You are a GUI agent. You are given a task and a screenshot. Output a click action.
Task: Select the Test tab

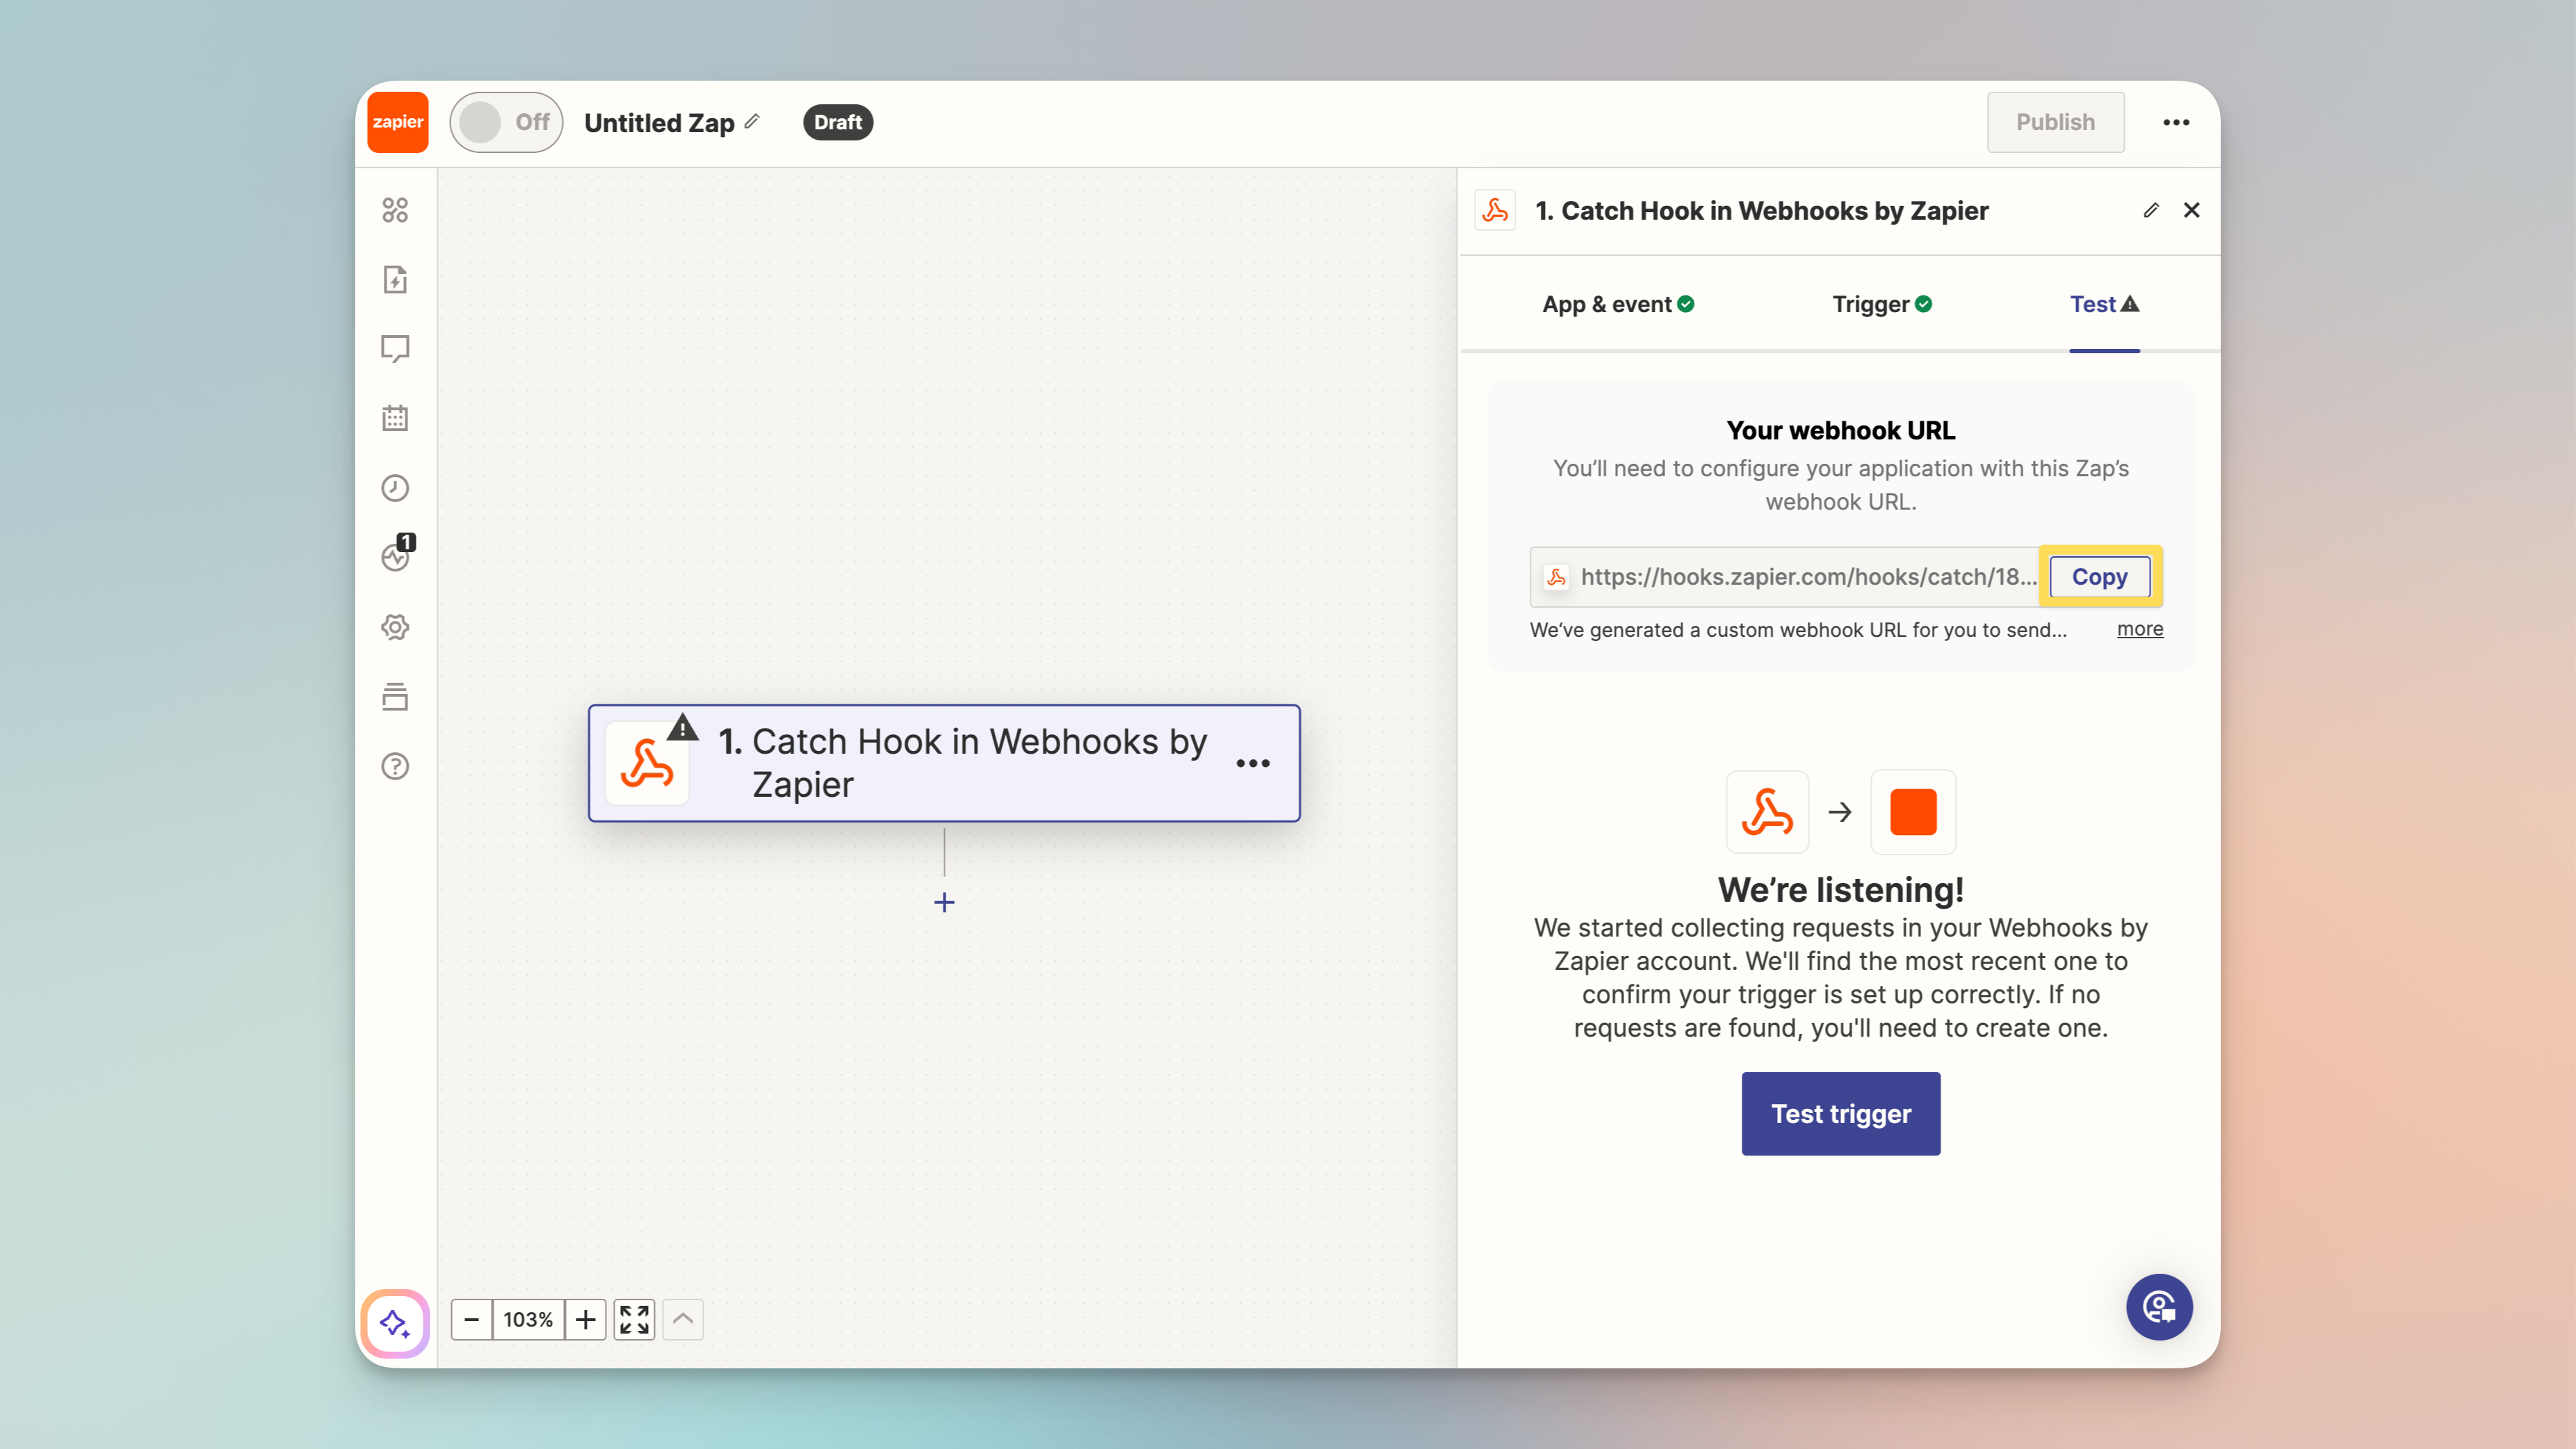(2104, 304)
